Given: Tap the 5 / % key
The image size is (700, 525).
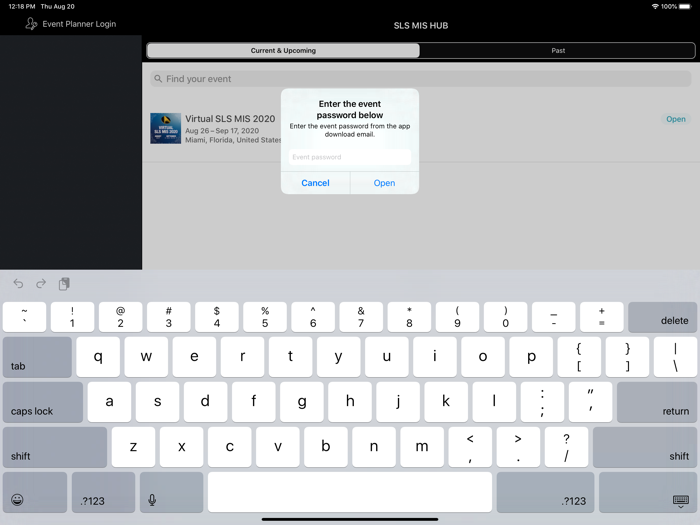Looking at the screenshot, I should pos(265,317).
